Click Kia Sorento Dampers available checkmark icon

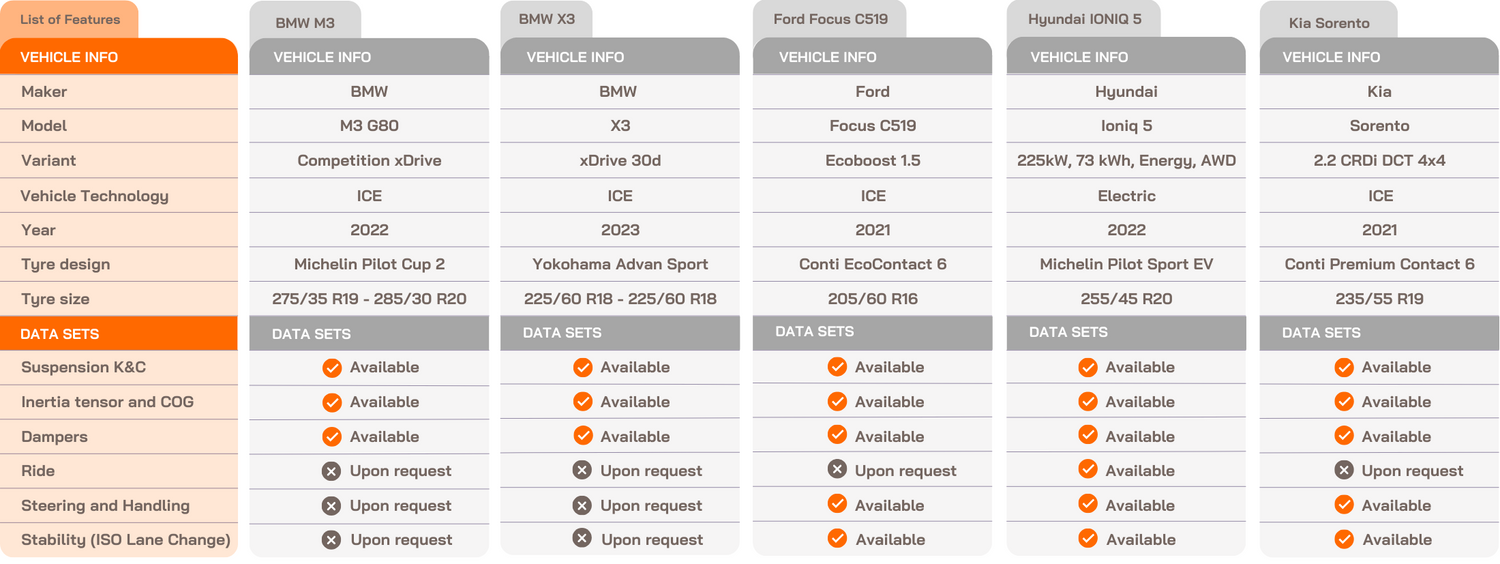pos(1344,436)
